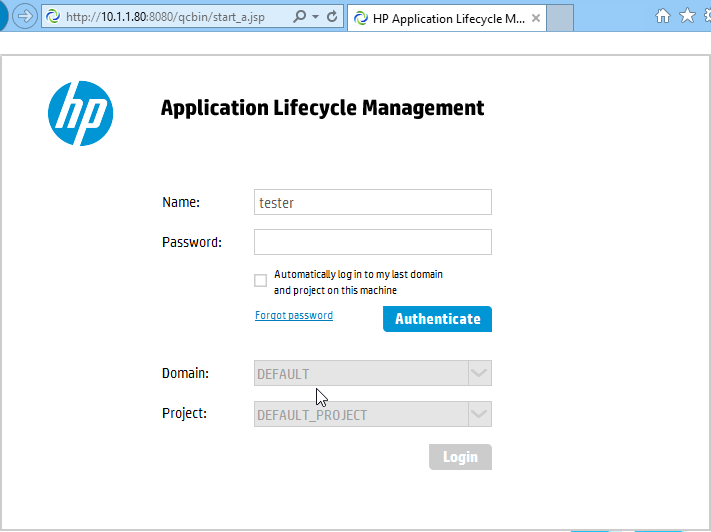Screen dimensions: 711x532
Task: Click the magnifier search icon in address bar
Action: pyautogui.click(x=300, y=17)
